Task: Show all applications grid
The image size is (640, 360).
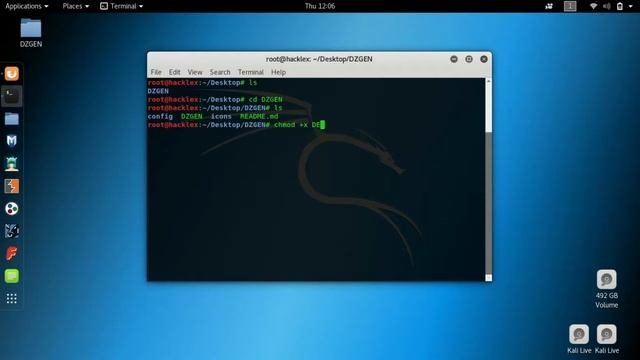Action: click(x=11, y=298)
